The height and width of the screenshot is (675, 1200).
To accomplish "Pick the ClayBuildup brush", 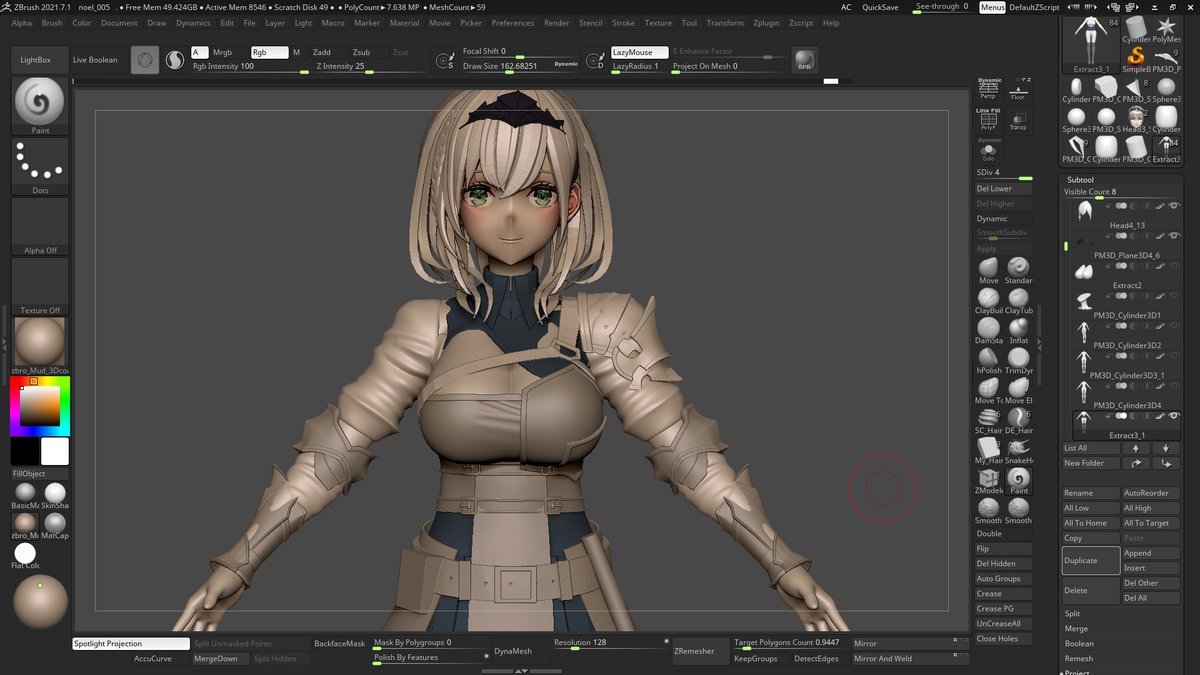I will tap(988, 300).
